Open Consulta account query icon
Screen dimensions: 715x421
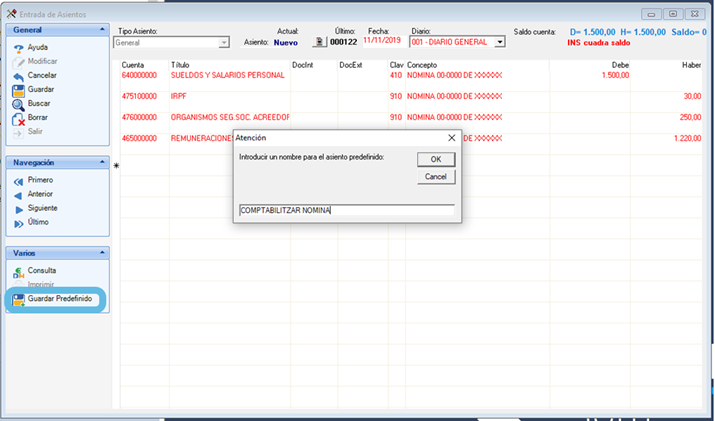[18, 272]
